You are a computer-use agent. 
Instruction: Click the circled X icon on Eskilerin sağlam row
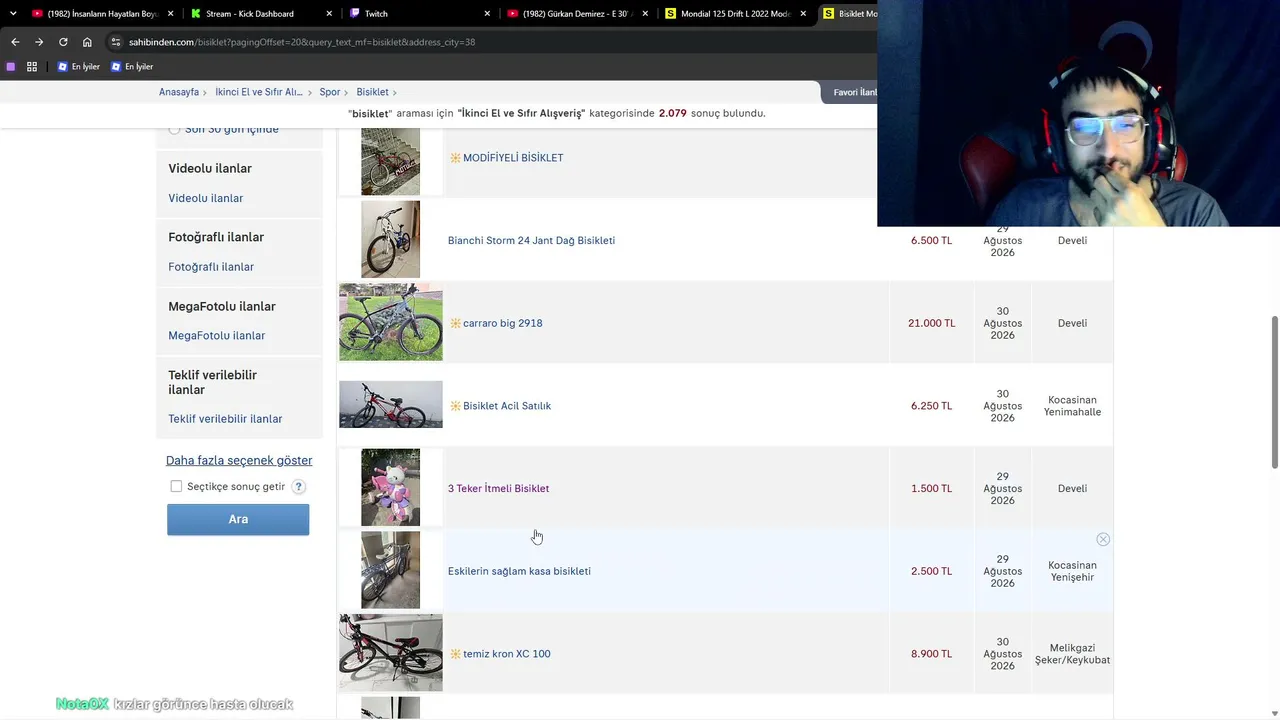[1103, 539]
